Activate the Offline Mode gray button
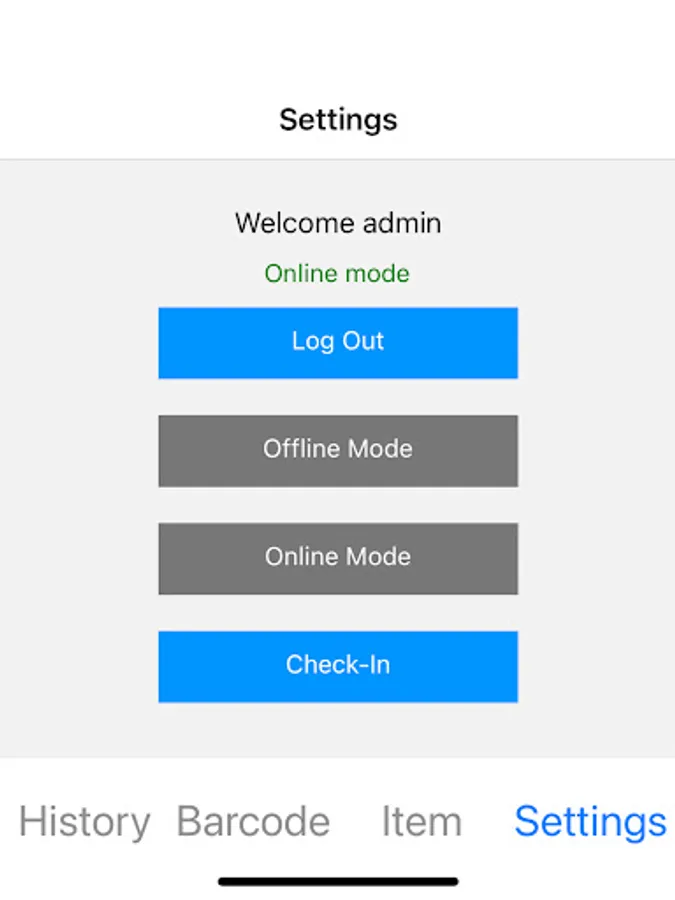The image size is (675, 900). tap(338, 450)
